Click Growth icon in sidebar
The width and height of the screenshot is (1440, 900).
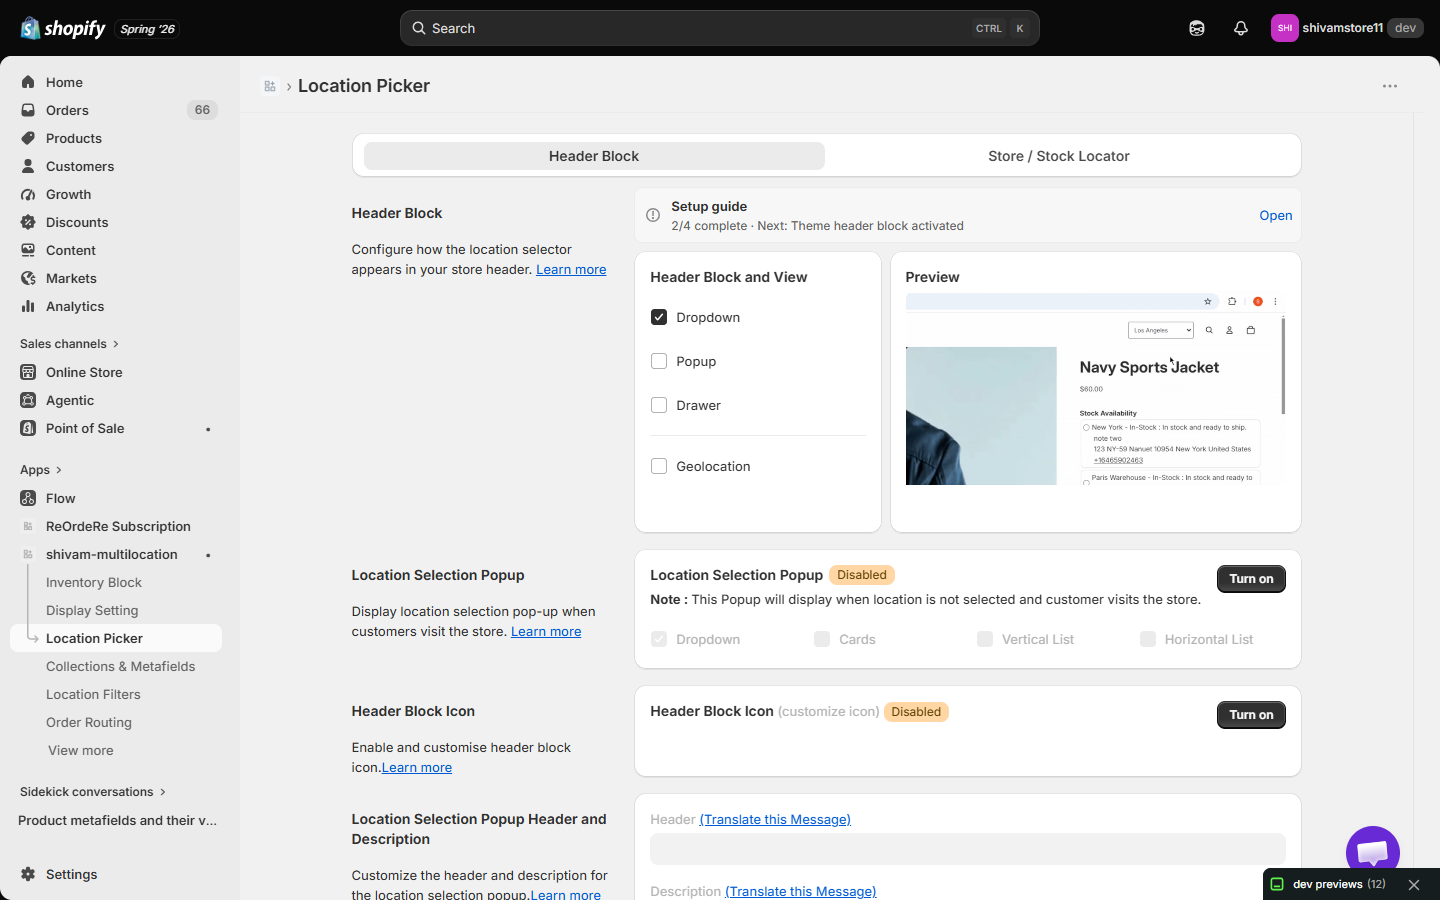28,194
